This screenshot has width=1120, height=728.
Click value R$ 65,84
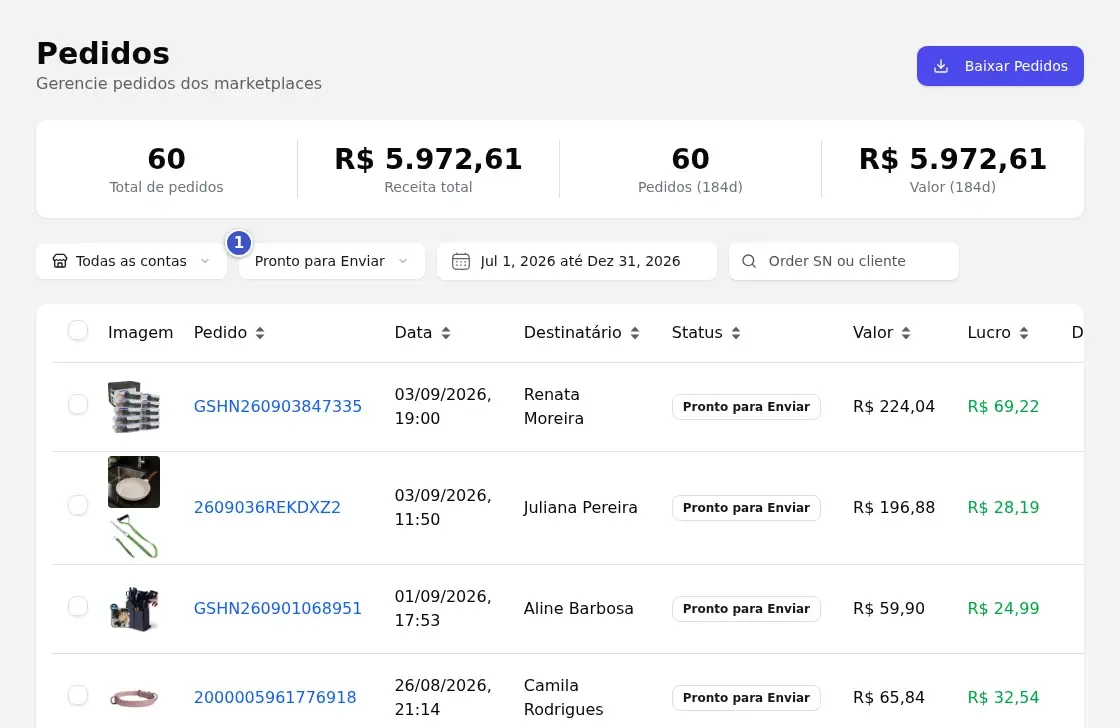[889, 697]
